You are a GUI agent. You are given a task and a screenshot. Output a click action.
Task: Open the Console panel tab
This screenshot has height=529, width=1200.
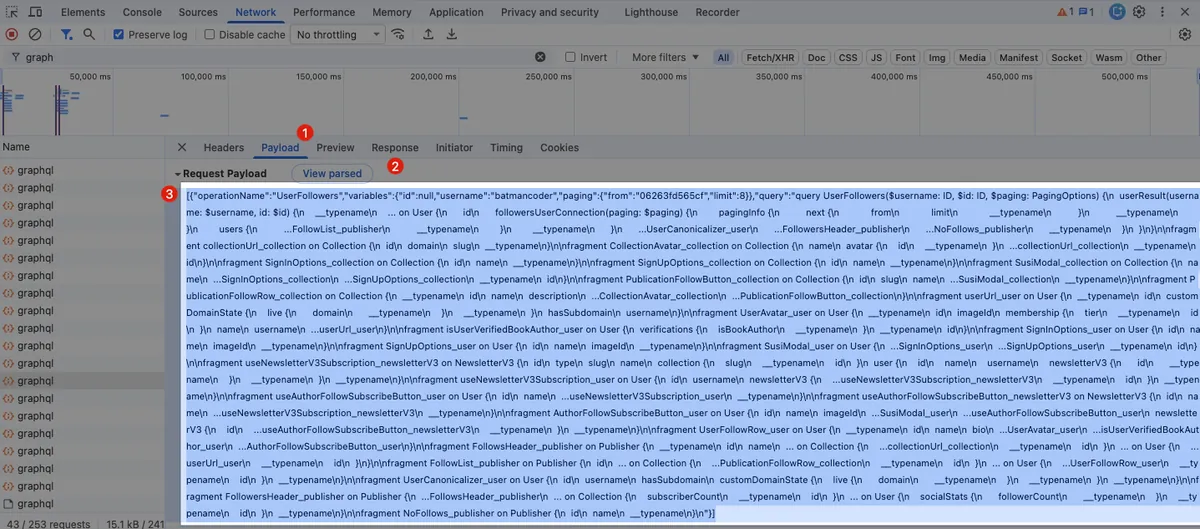coord(141,12)
